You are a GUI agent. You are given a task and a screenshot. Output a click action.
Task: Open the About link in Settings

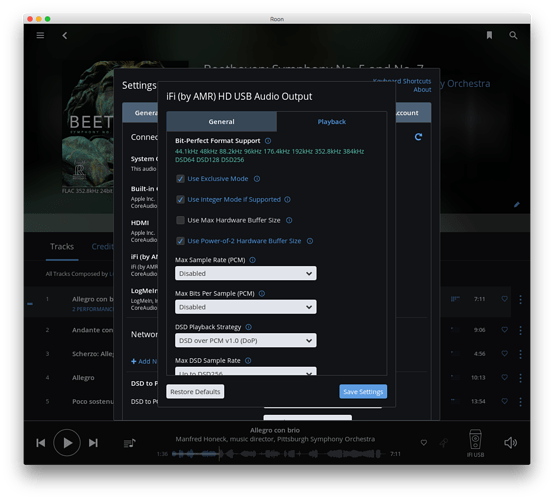pyautogui.click(x=422, y=90)
